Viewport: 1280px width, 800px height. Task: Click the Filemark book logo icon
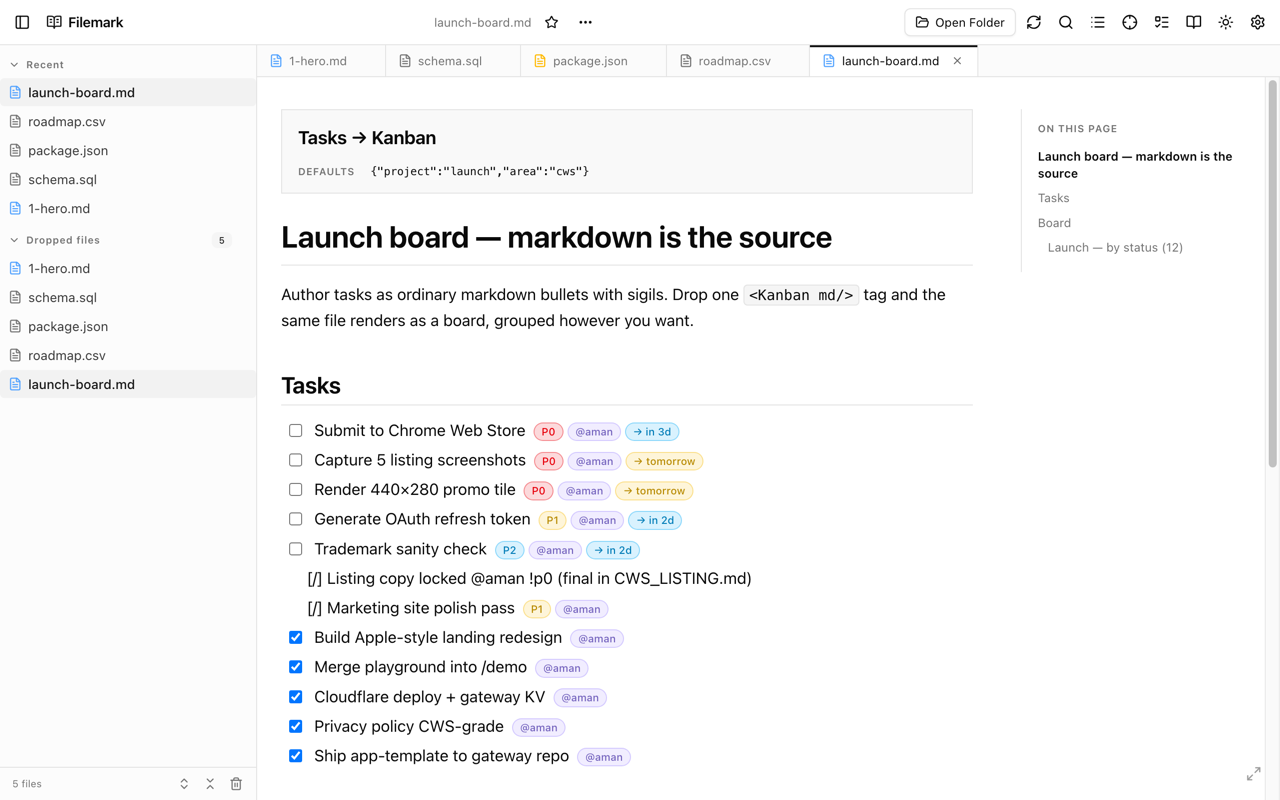[x=54, y=22]
